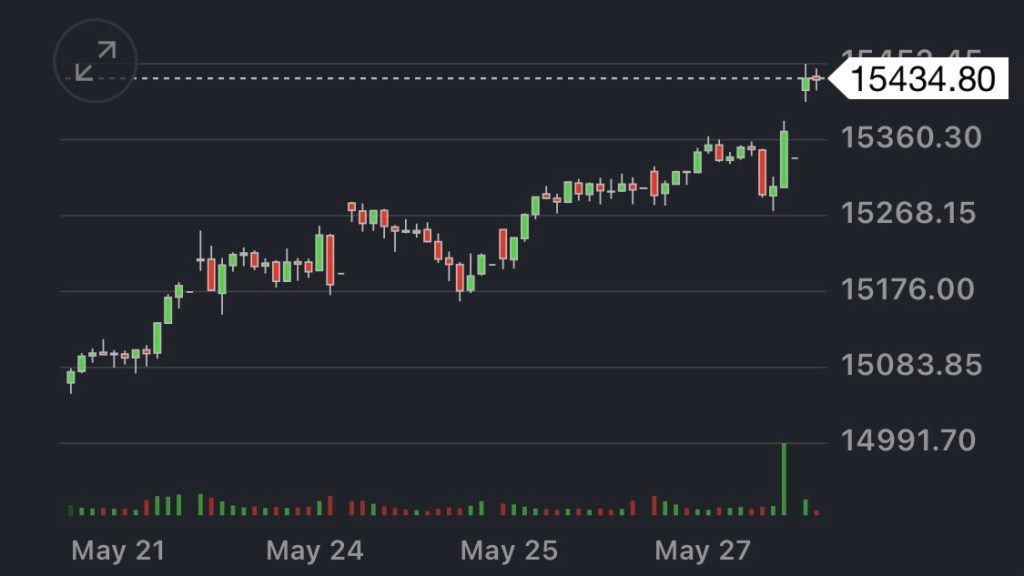Click the green candle beside the last red candle
This screenshot has height=576, width=1024.
[805, 85]
